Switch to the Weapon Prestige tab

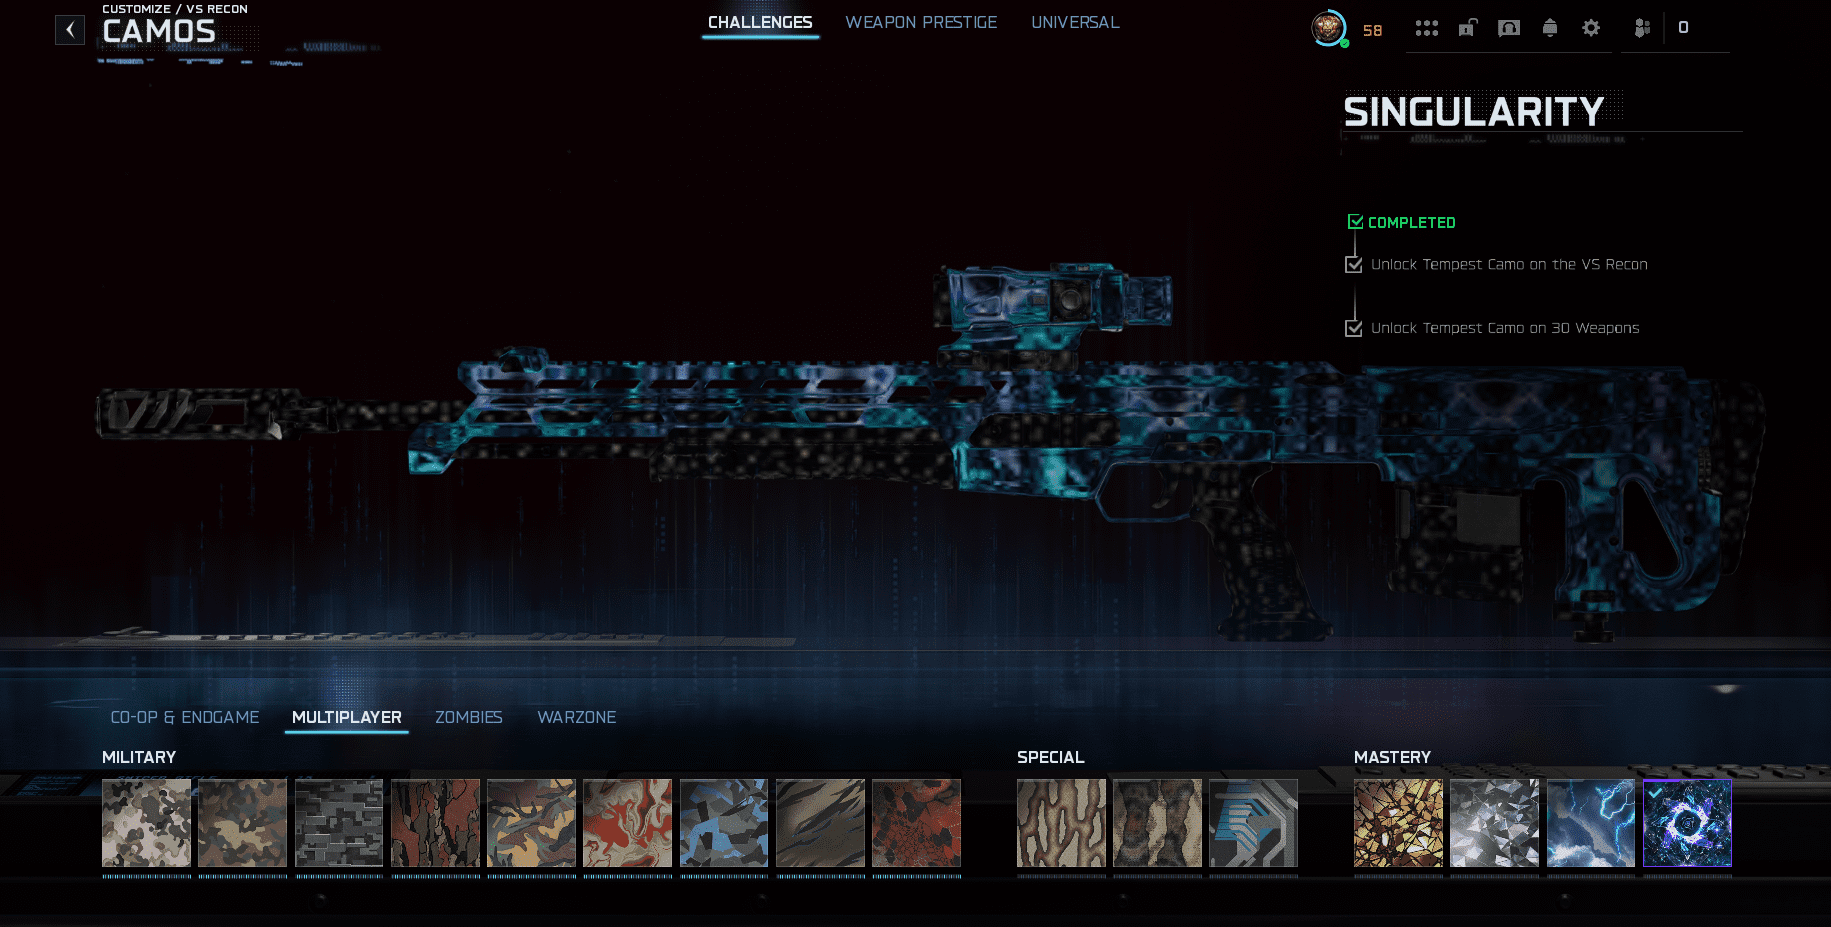920,22
